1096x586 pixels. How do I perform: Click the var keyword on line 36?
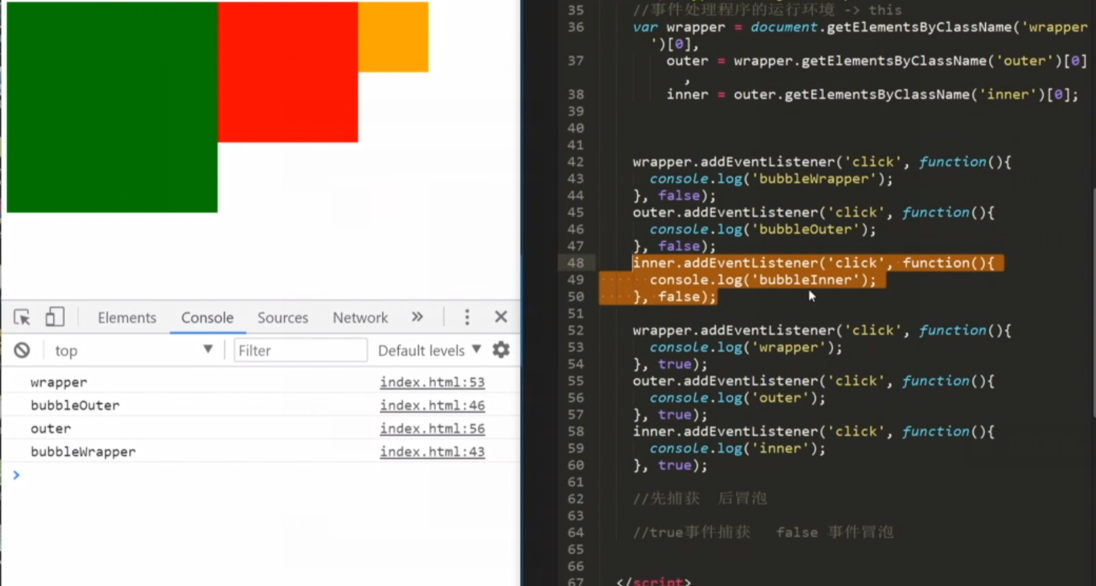point(645,27)
